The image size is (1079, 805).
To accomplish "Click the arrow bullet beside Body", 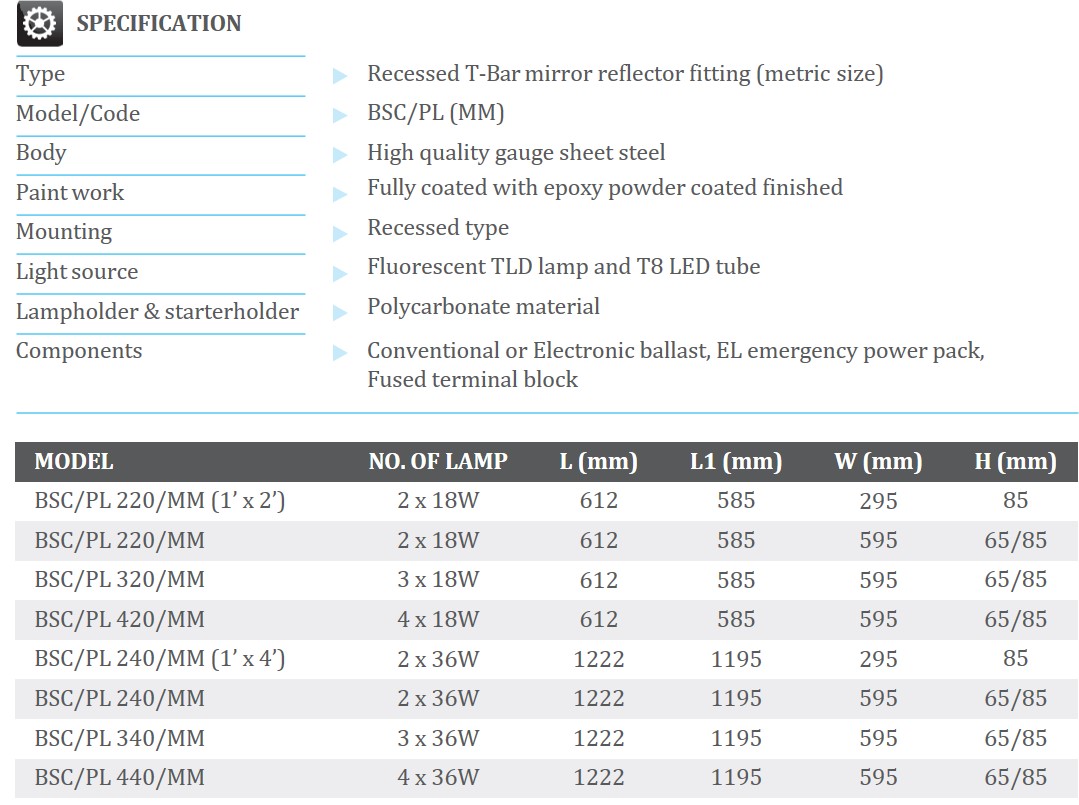I will pyautogui.click(x=340, y=155).
